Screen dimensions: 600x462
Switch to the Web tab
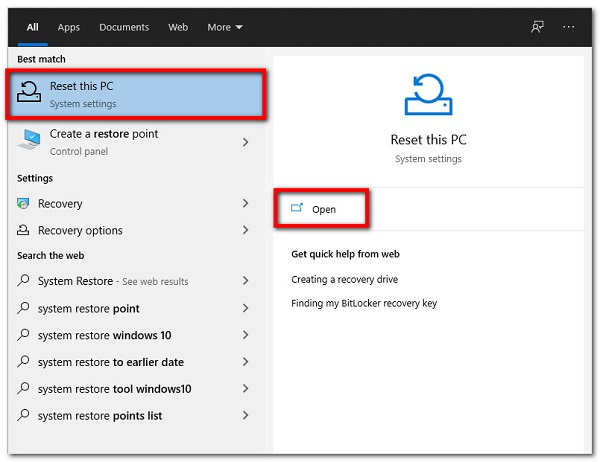[178, 27]
